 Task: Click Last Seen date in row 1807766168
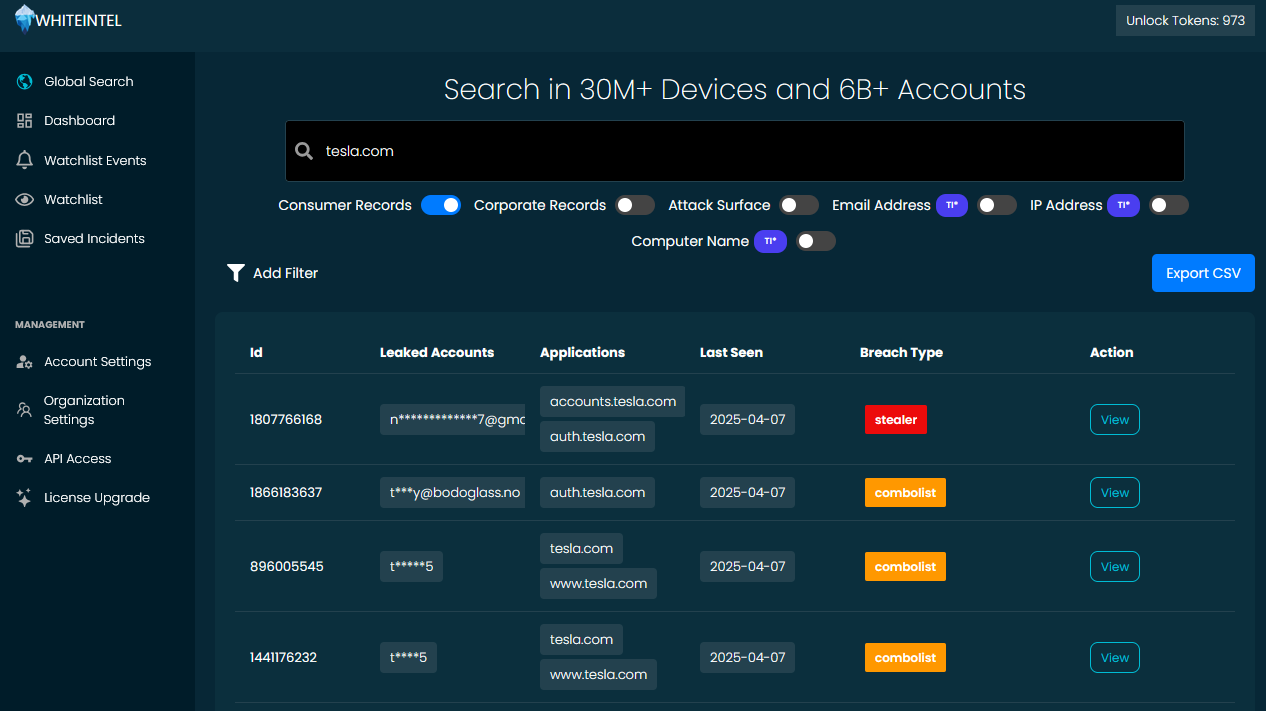[747, 420]
